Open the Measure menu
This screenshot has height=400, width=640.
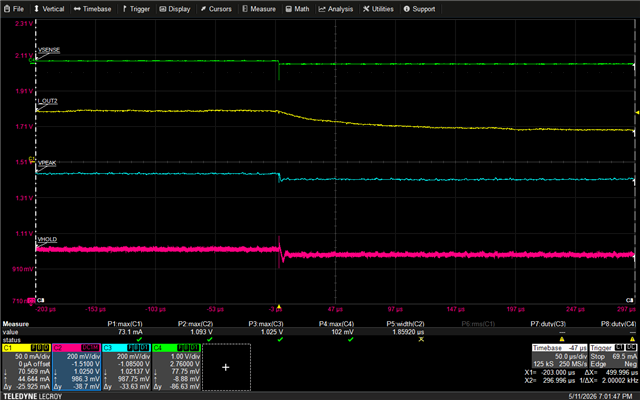tap(259, 9)
